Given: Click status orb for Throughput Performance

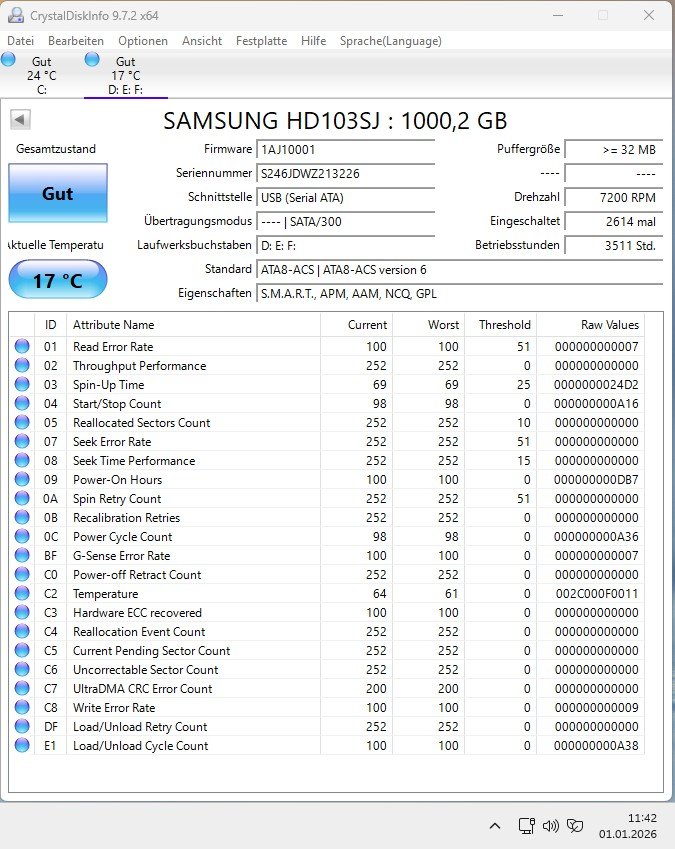Looking at the screenshot, I should [x=22, y=365].
